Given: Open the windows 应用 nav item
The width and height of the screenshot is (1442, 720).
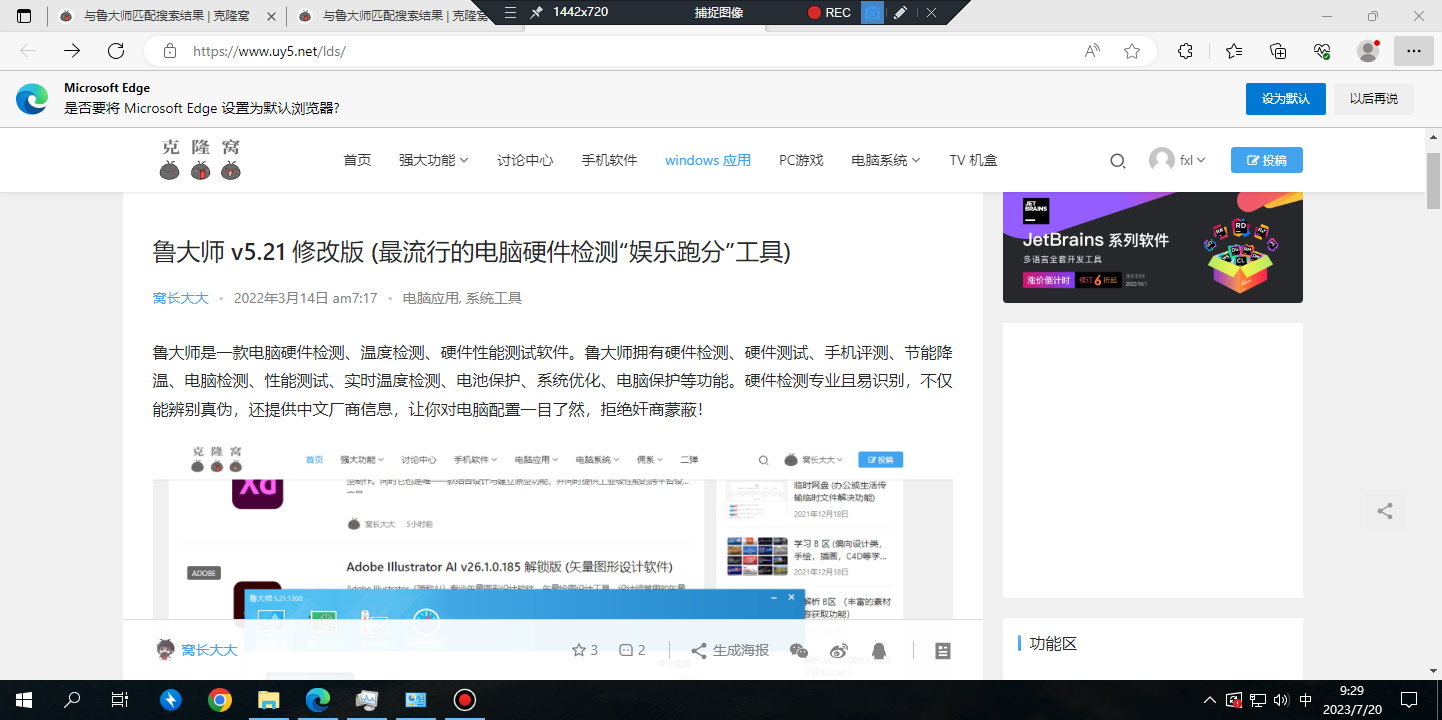Looking at the screenshot, I should [x=708, y=160].
